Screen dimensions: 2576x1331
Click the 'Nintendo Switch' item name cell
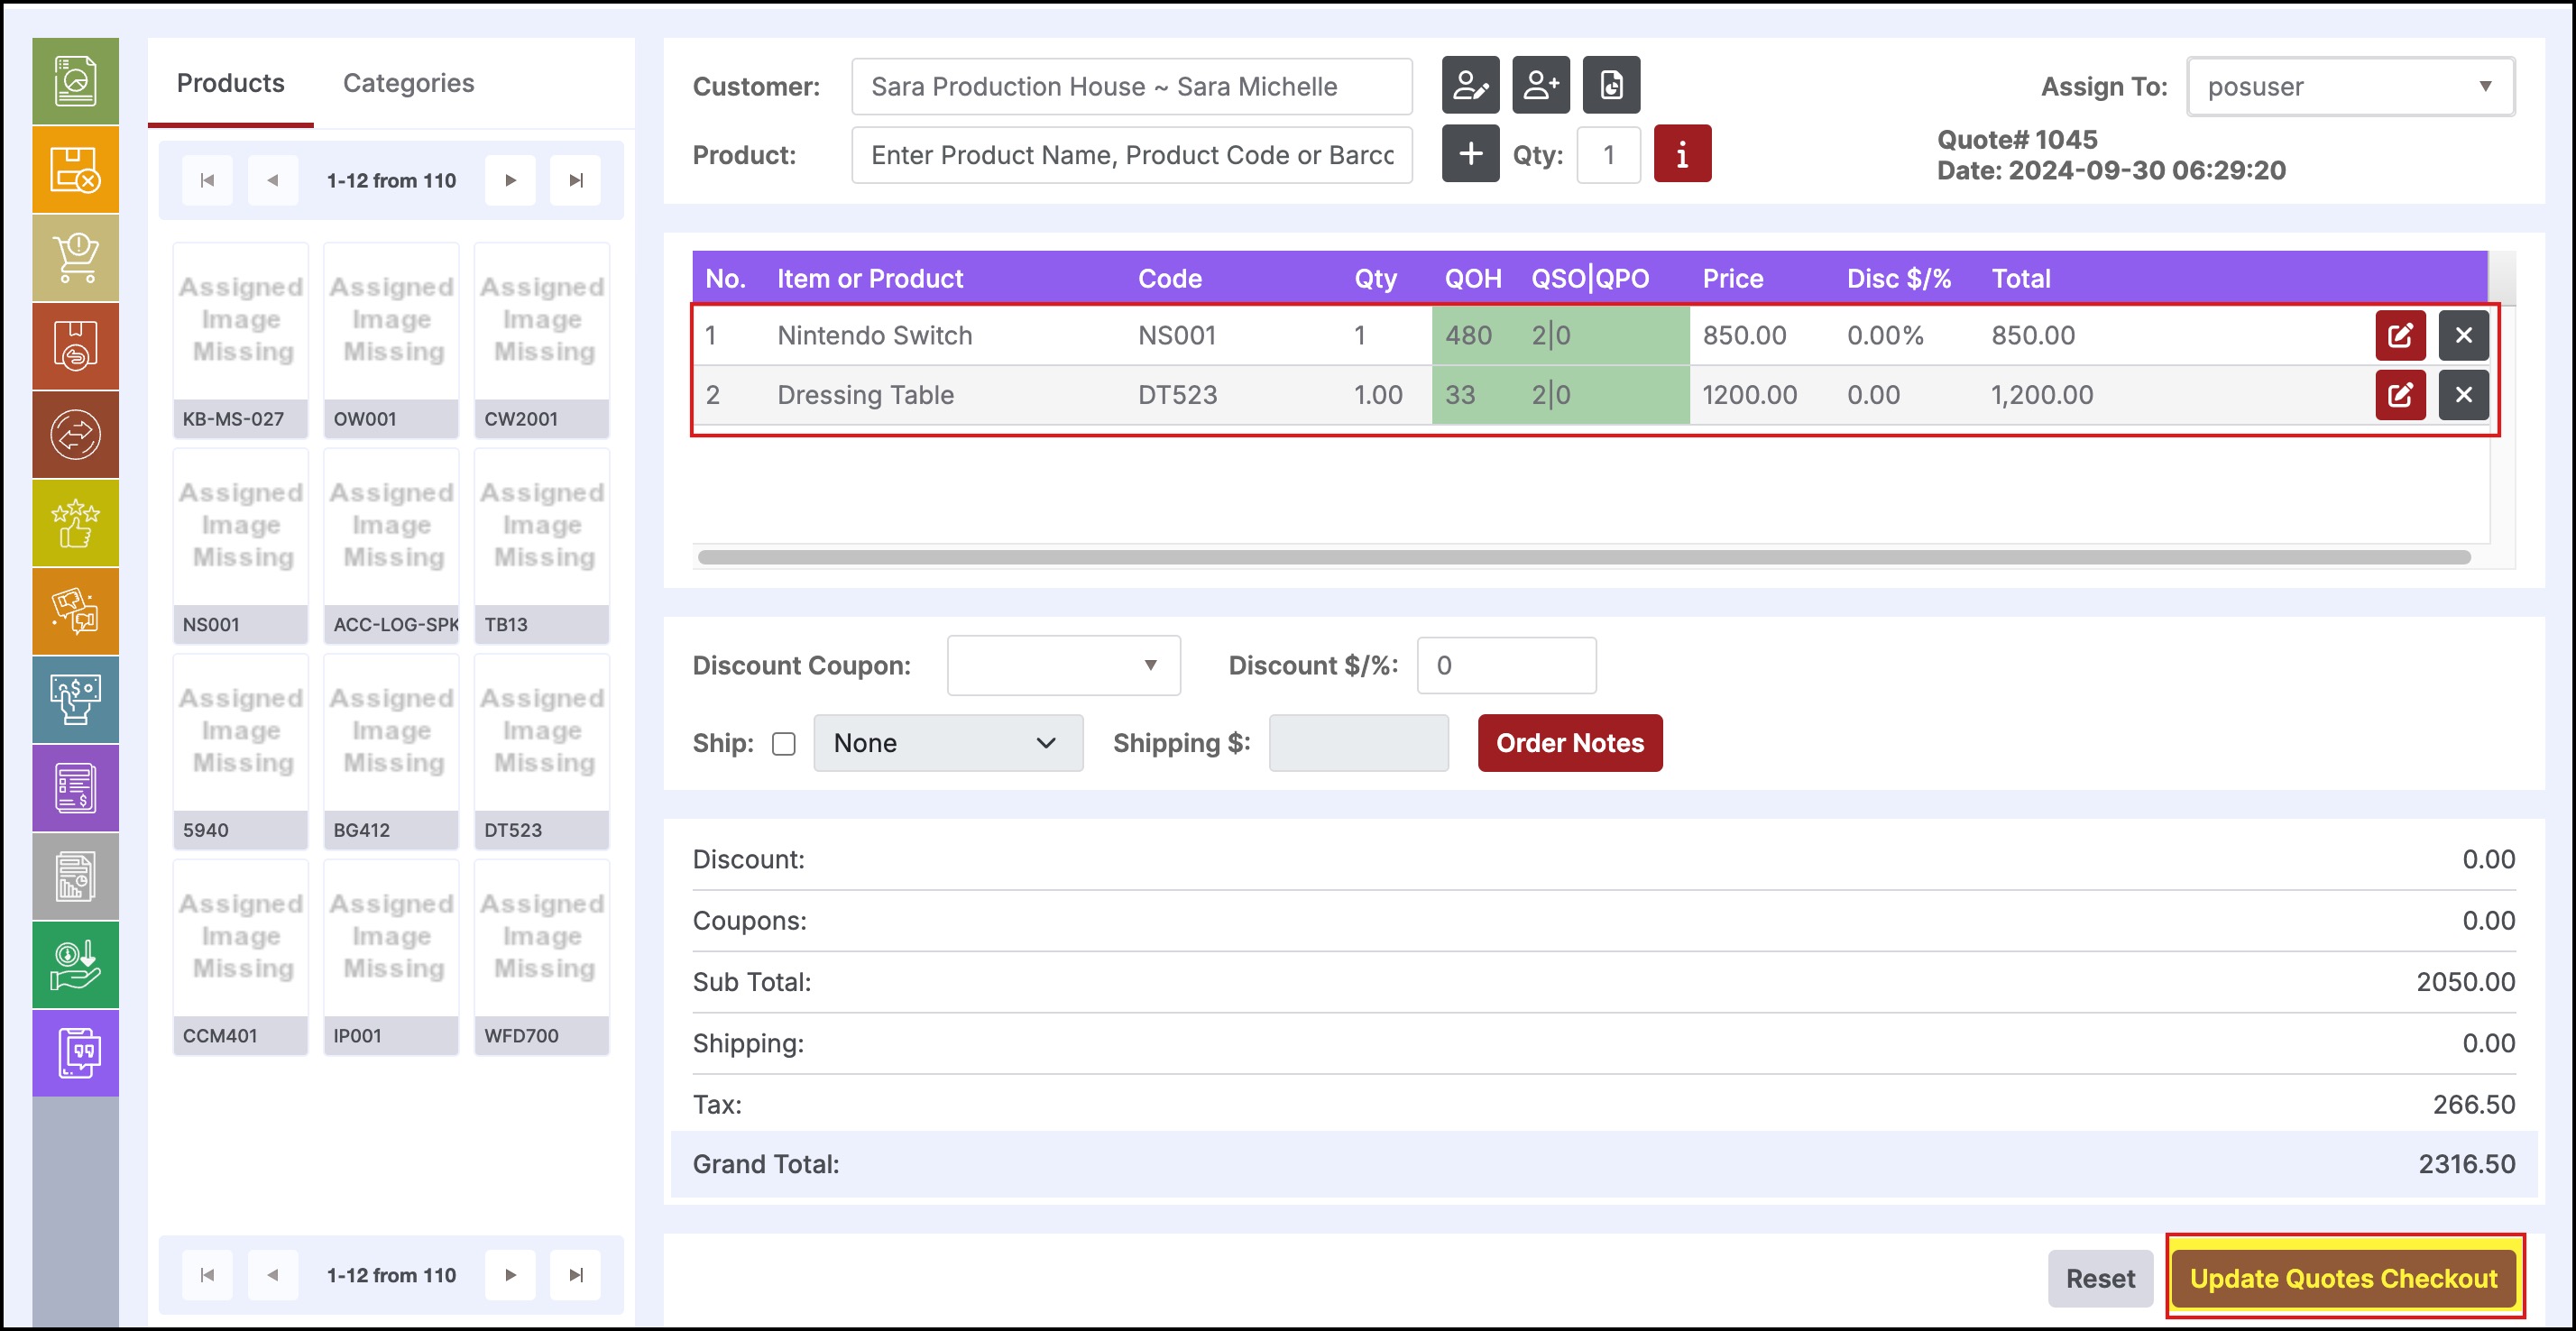(874, 335)
